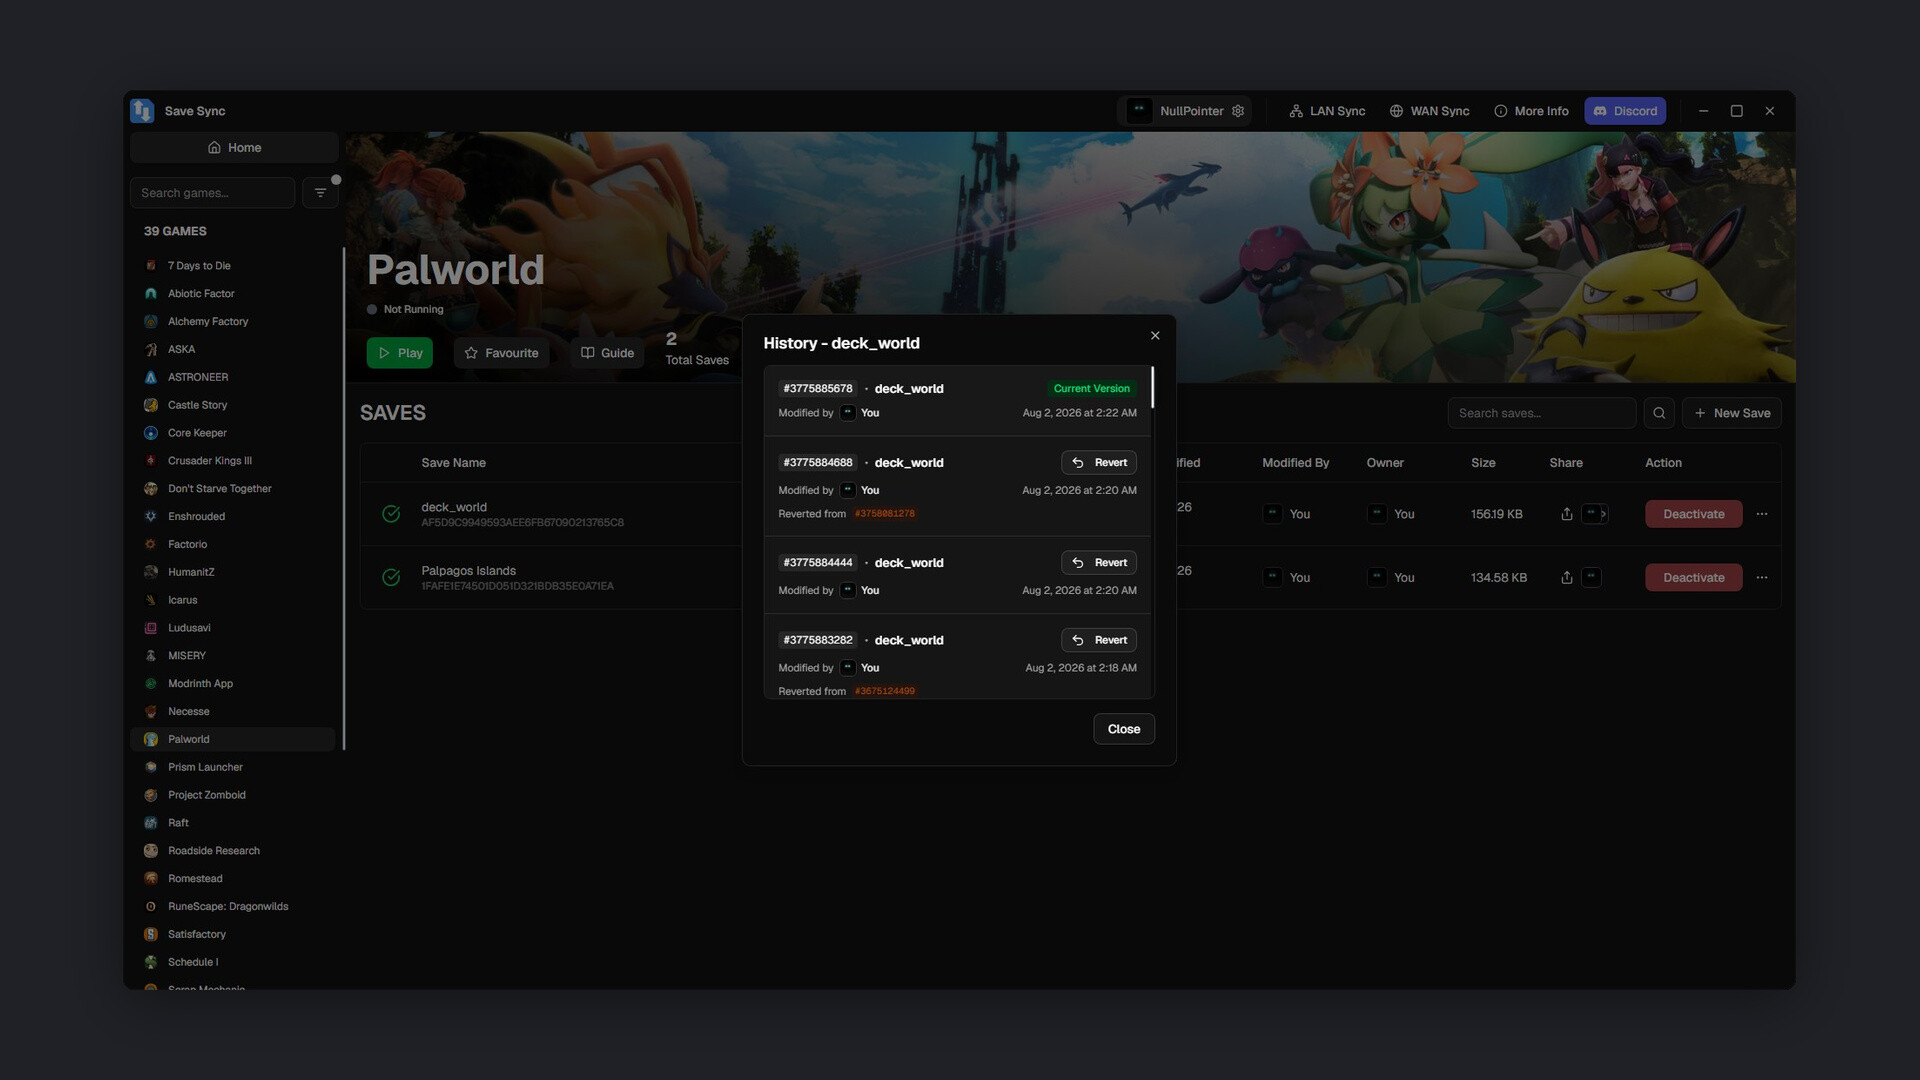The image size is (1920, 1080).
Task: Select ASTRONEER in game list
Action: 233,378
